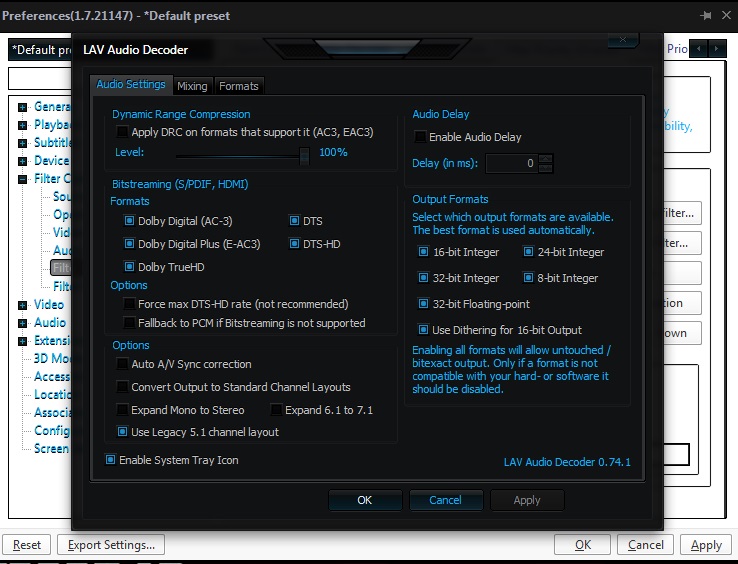Screen dimensions: 738x564
Task: Uncheck Dolby Digital Plus (E-AC3) bitstreaming
Action: click(129, 244)
